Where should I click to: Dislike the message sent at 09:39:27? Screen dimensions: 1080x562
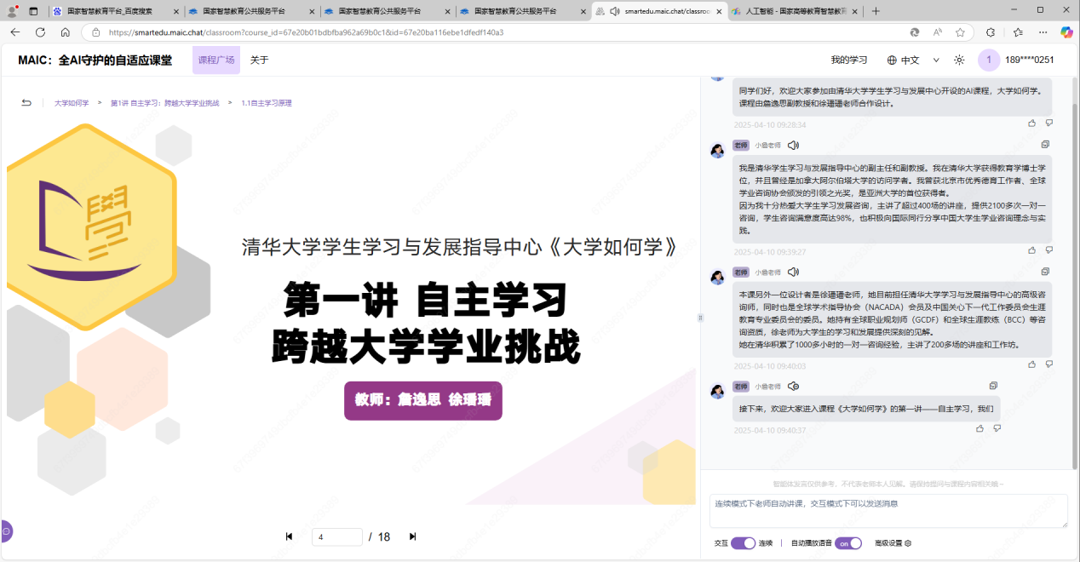click(1049, 251)
